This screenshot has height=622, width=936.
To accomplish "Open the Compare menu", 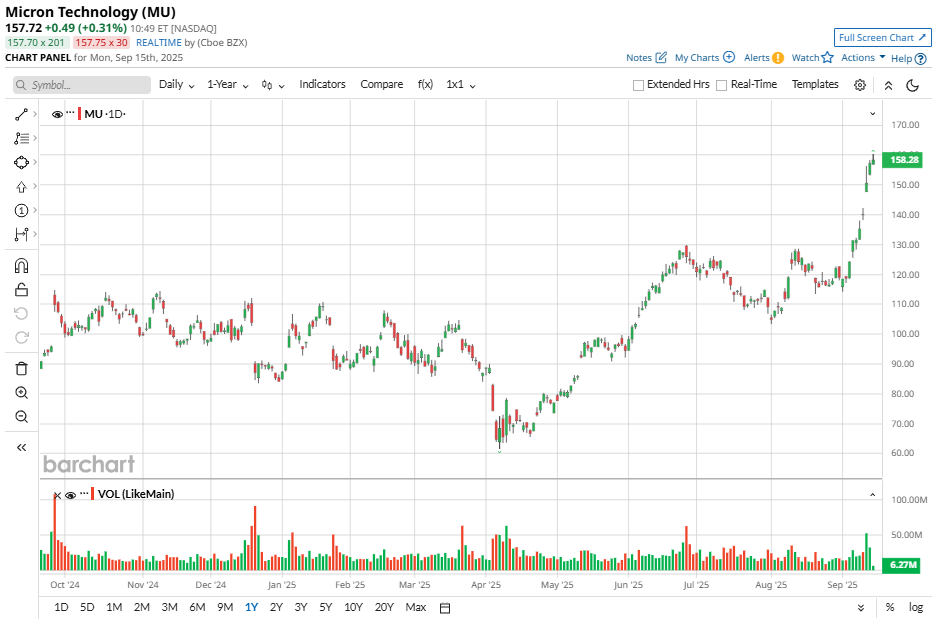I will click(381, 84).
